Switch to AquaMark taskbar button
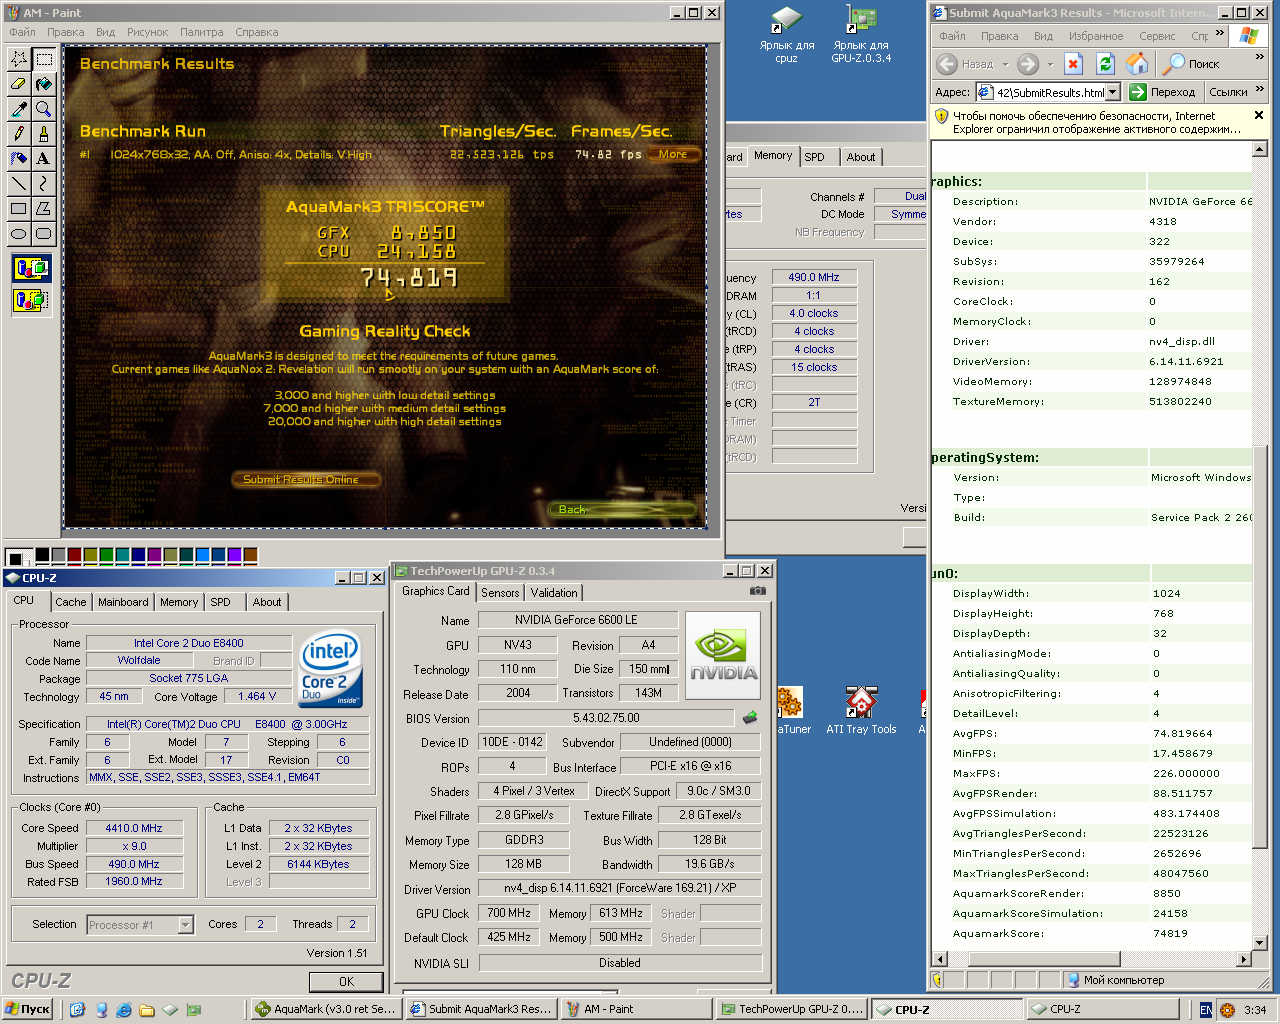The height and width of the screenshot is (1024, 1280). coord(325,1009)
